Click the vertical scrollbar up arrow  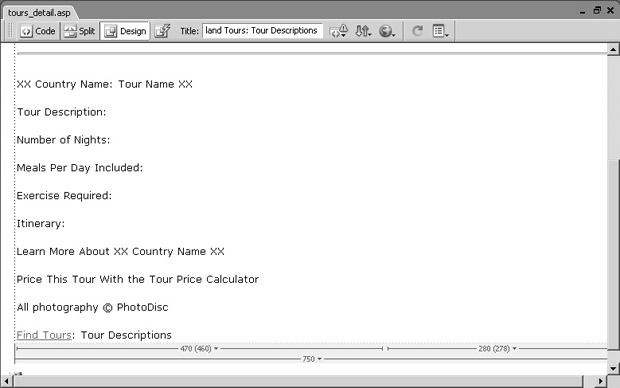click(x=613, y=49)
